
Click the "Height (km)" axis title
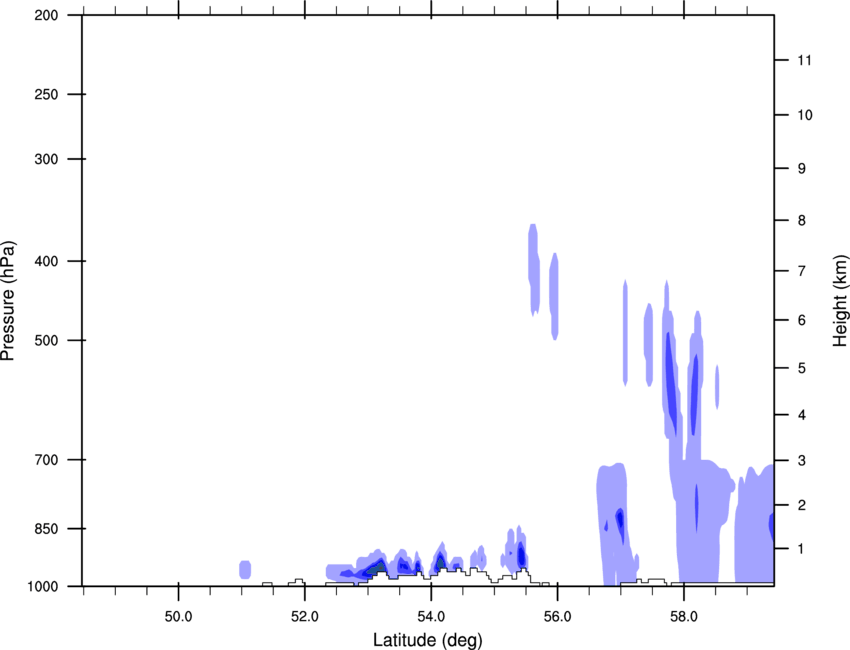839,301
